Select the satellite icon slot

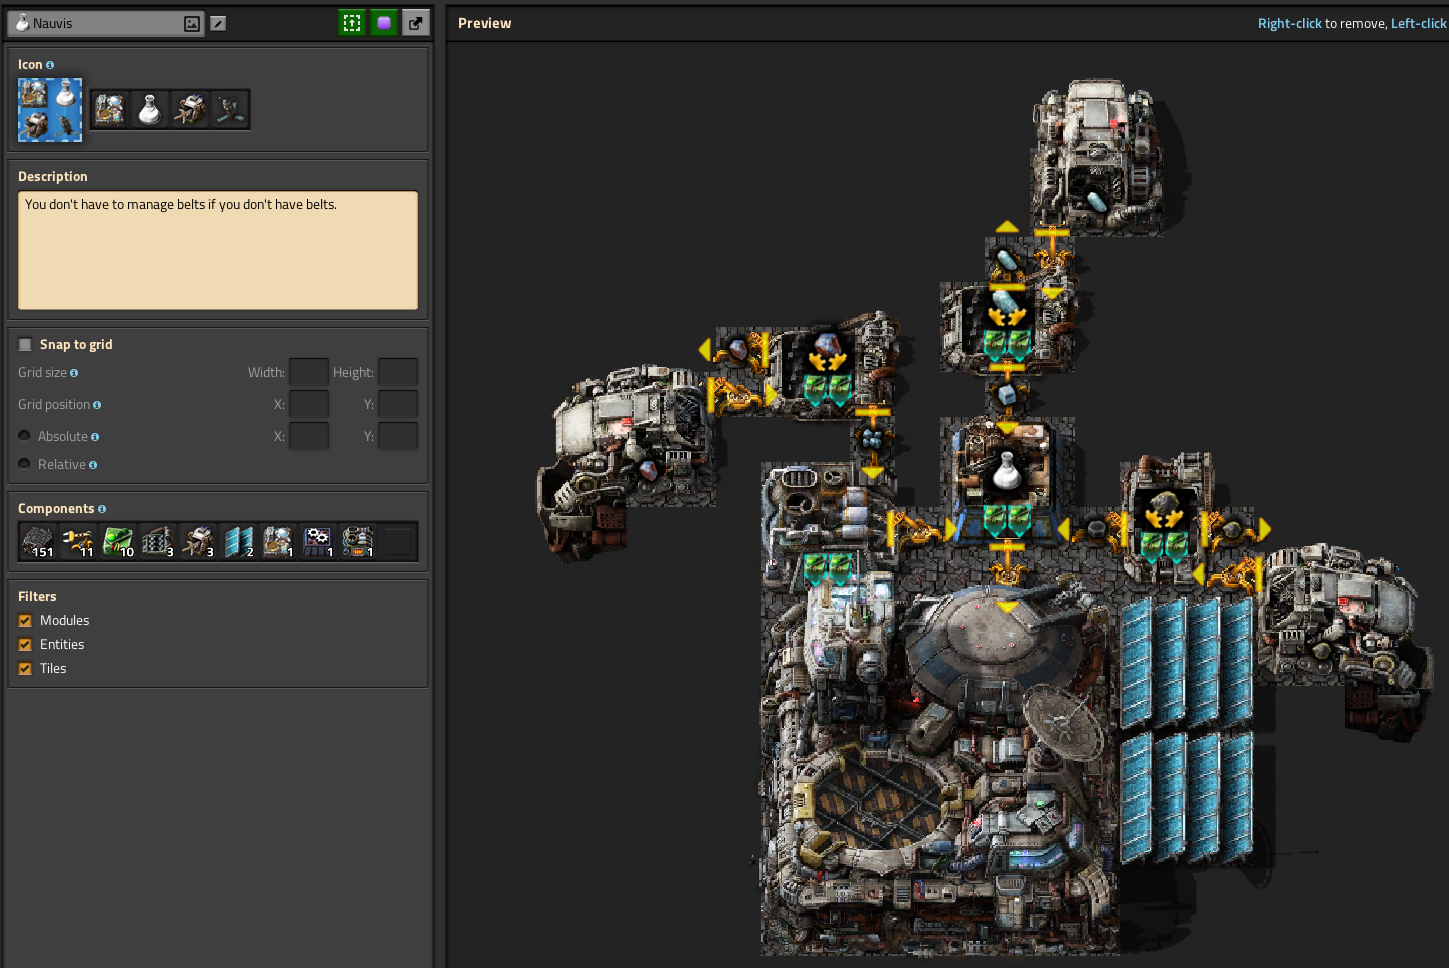point(230,110)
